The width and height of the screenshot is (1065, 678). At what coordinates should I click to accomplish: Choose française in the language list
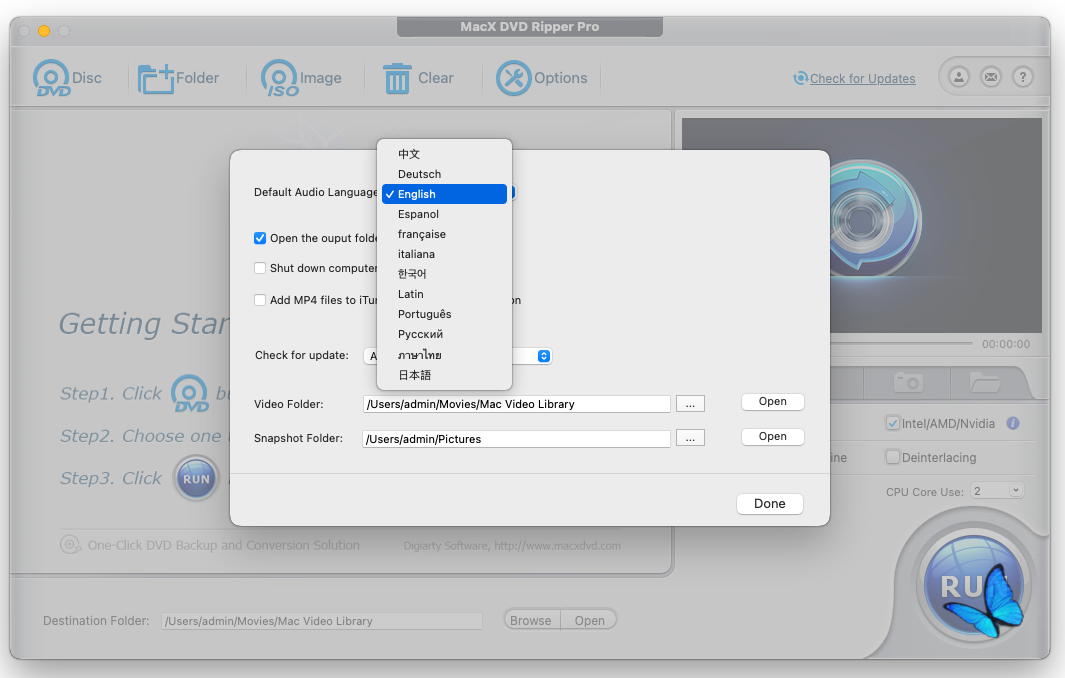click(444, 234)
